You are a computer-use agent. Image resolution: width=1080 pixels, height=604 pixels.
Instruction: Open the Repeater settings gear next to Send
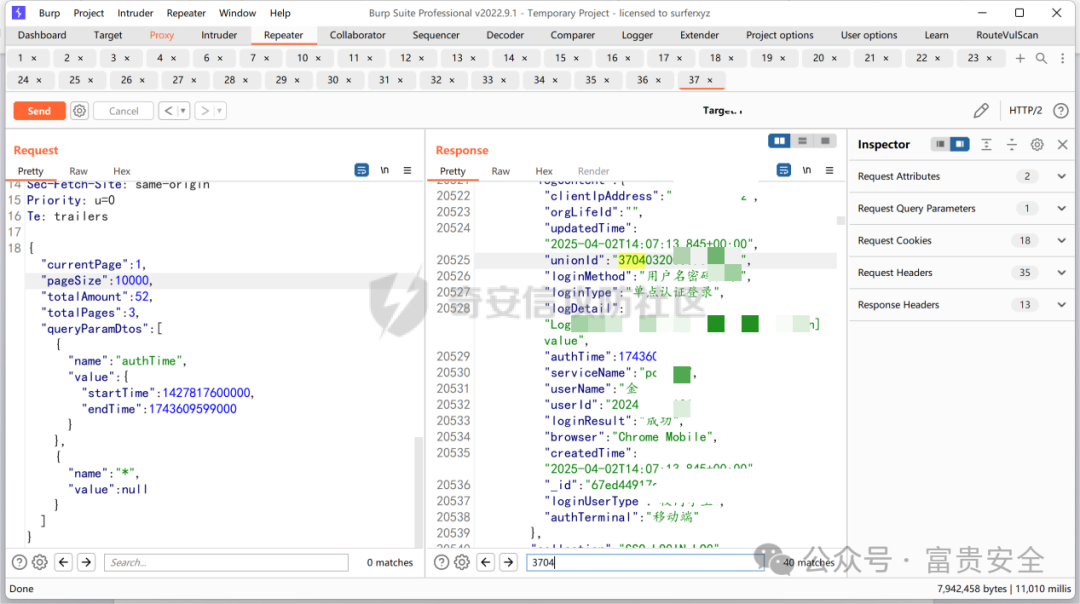click(x=80, y=111)
